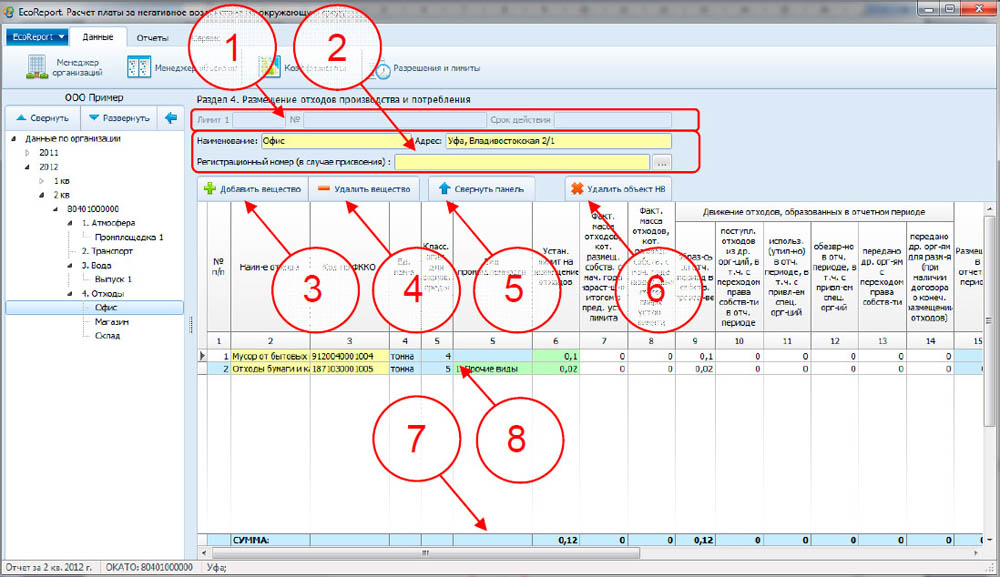Click the Мусор от бытовых cell
The image size is (1000, 577).
coord(270,356)
